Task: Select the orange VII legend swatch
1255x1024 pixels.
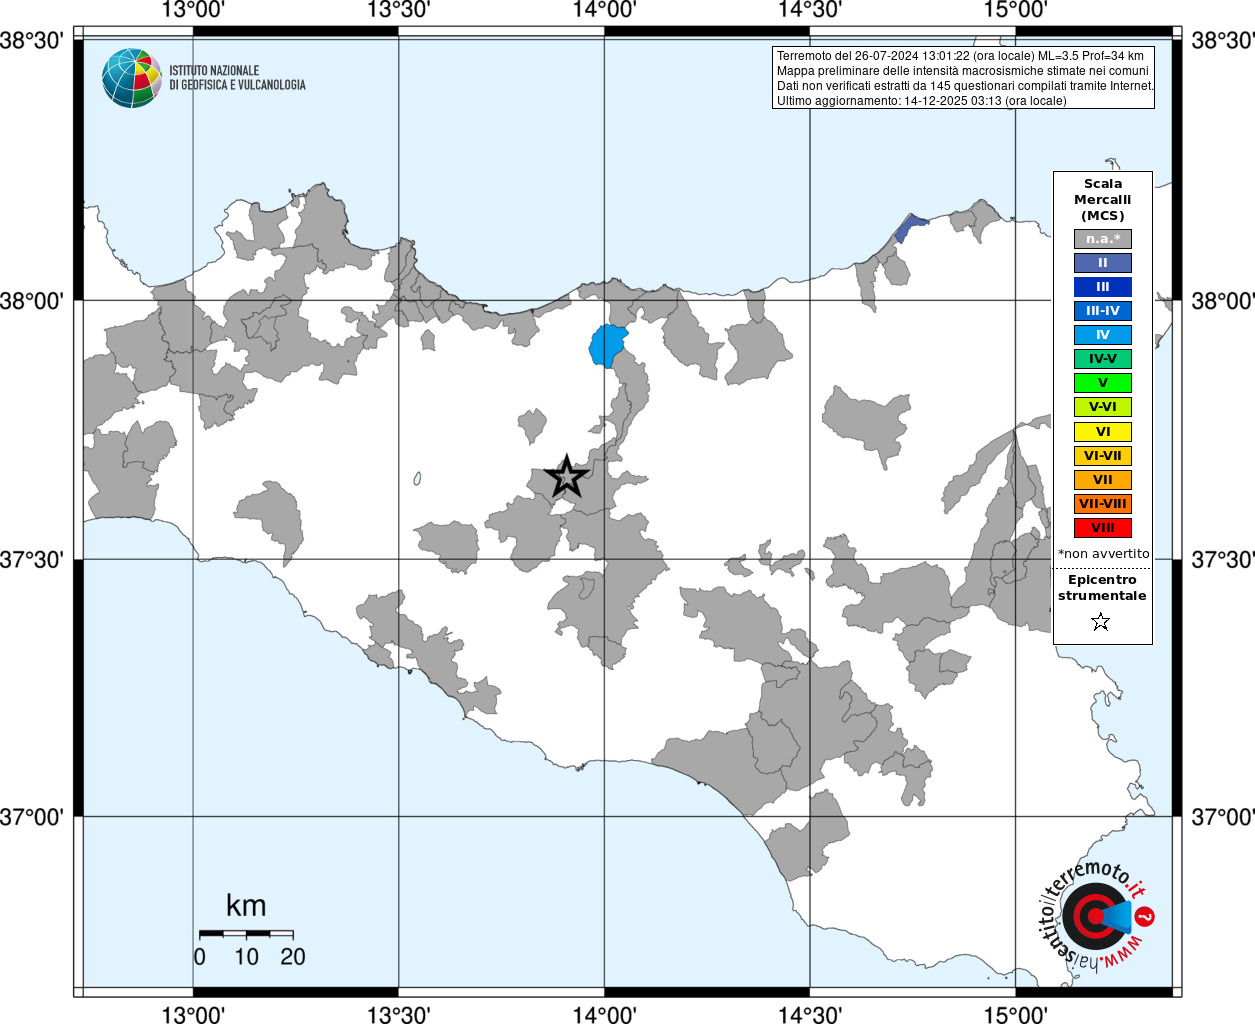Action: tap(1102, 480)
